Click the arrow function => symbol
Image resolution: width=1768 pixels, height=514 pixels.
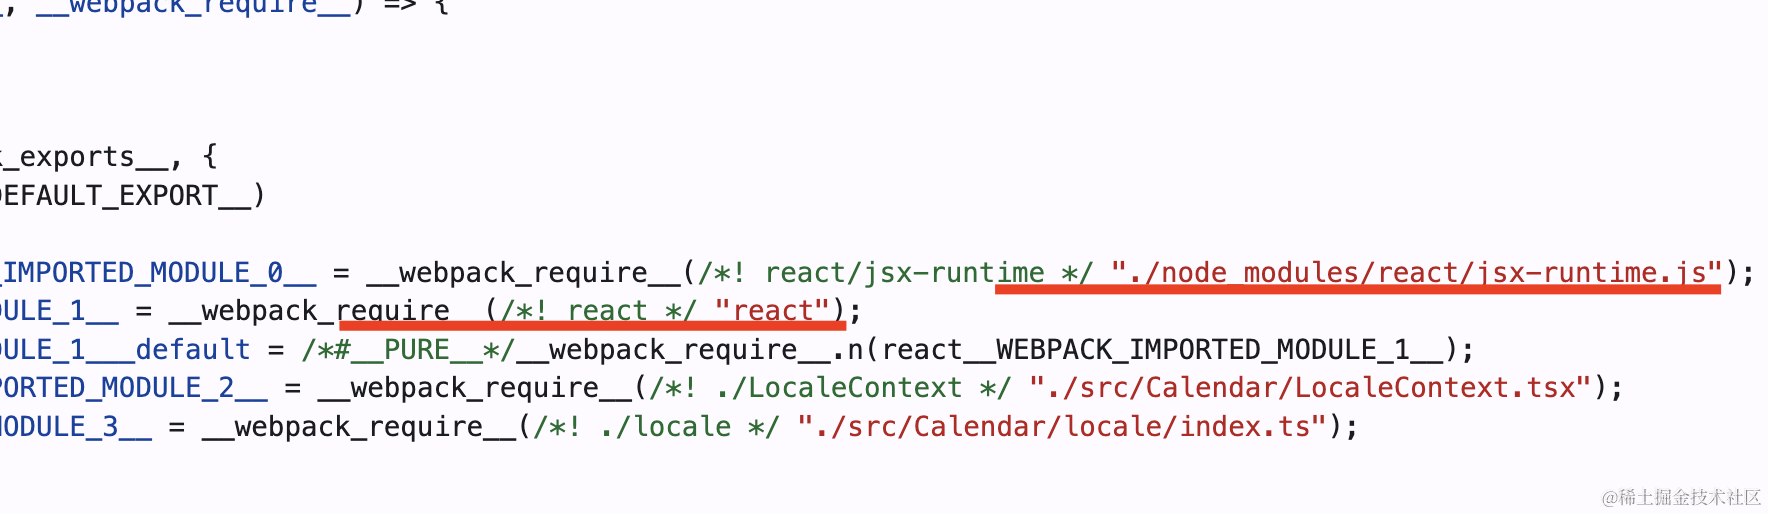[x=400, y=5]
